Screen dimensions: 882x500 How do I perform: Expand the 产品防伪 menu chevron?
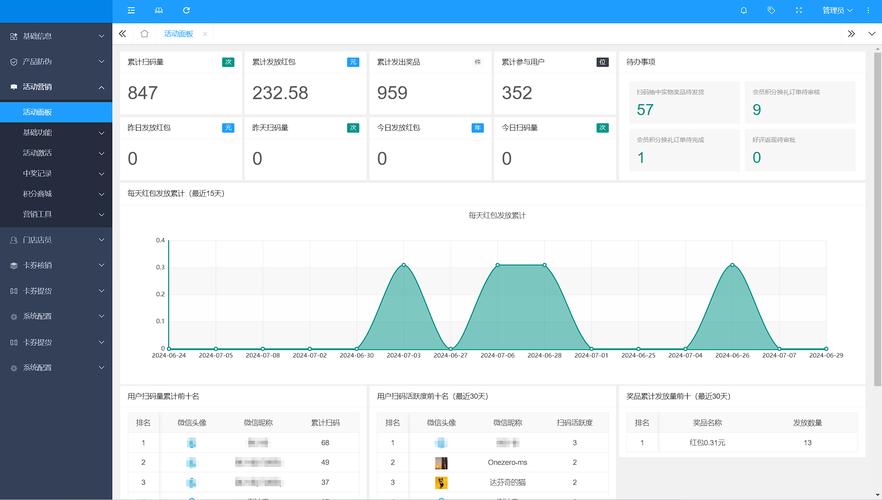[x=101, y=62]
